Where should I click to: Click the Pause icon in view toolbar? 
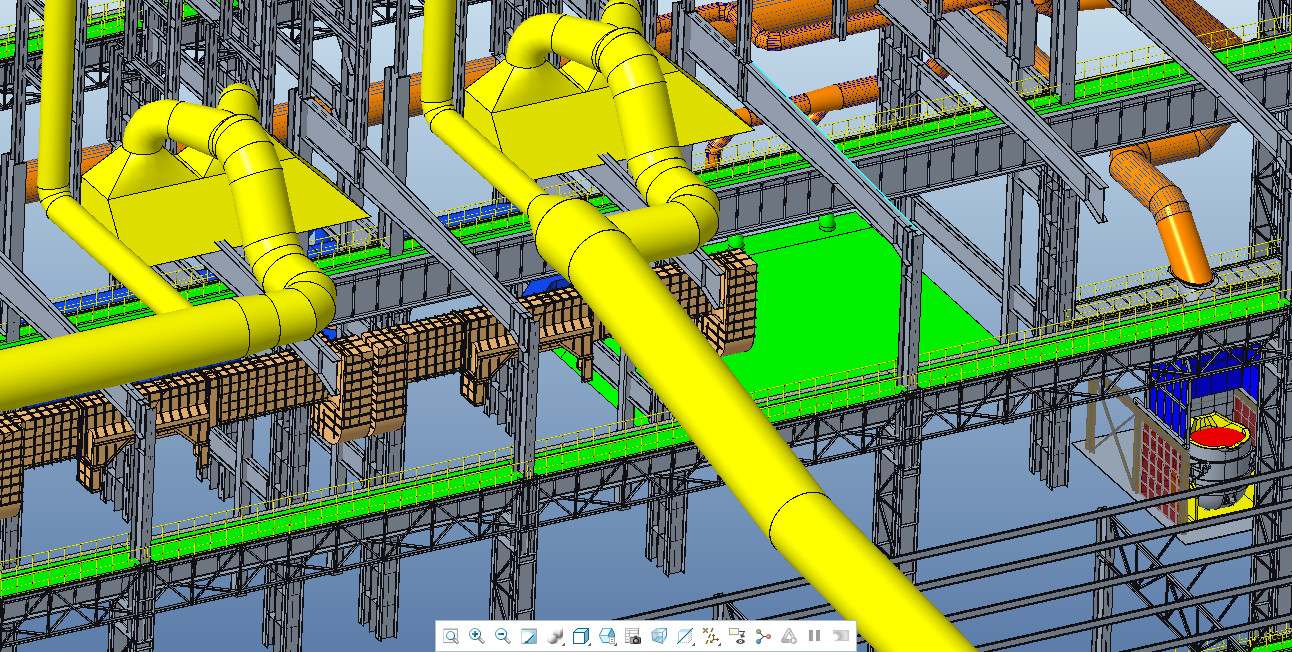pos(814,636)
